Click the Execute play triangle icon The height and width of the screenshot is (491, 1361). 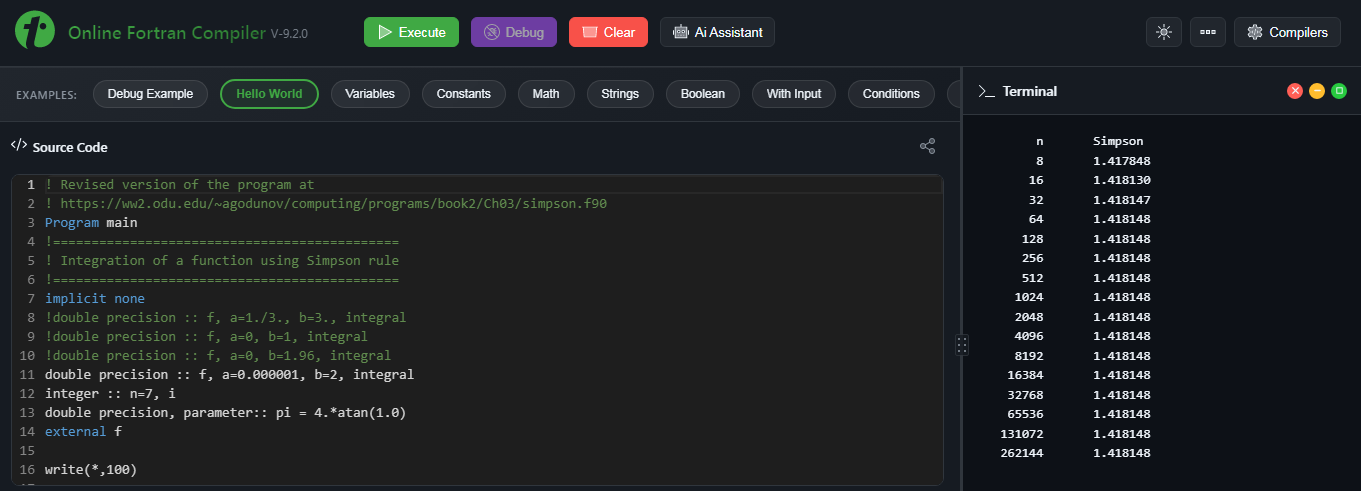(x=384, y=32)
